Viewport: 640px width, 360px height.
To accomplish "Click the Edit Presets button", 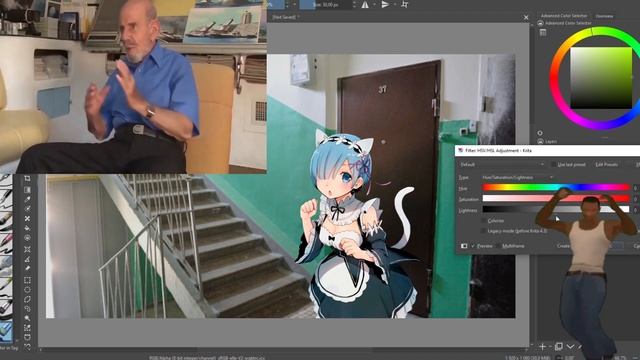I will 606,164.
